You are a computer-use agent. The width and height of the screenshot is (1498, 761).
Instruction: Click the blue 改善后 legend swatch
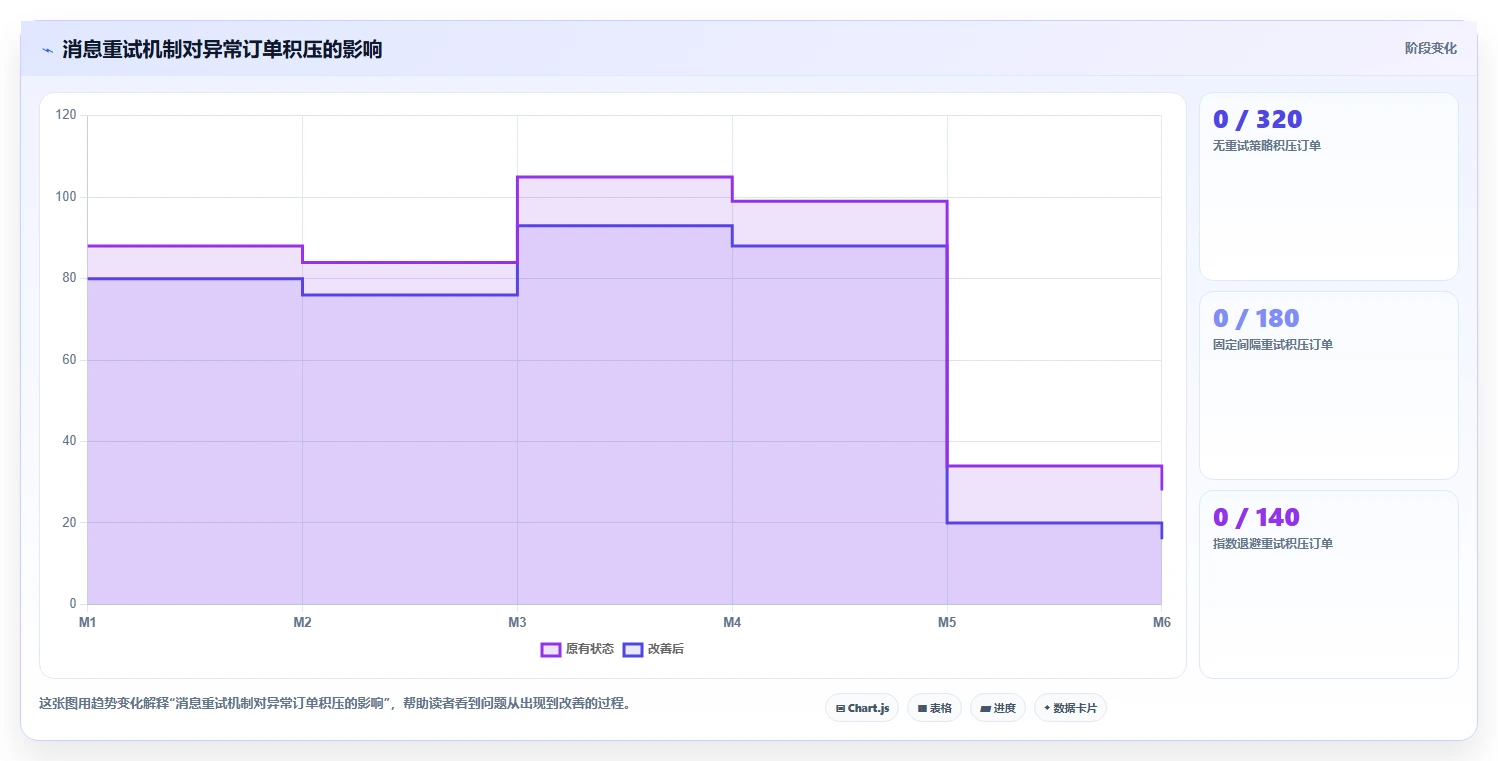(x=633, y=649)
